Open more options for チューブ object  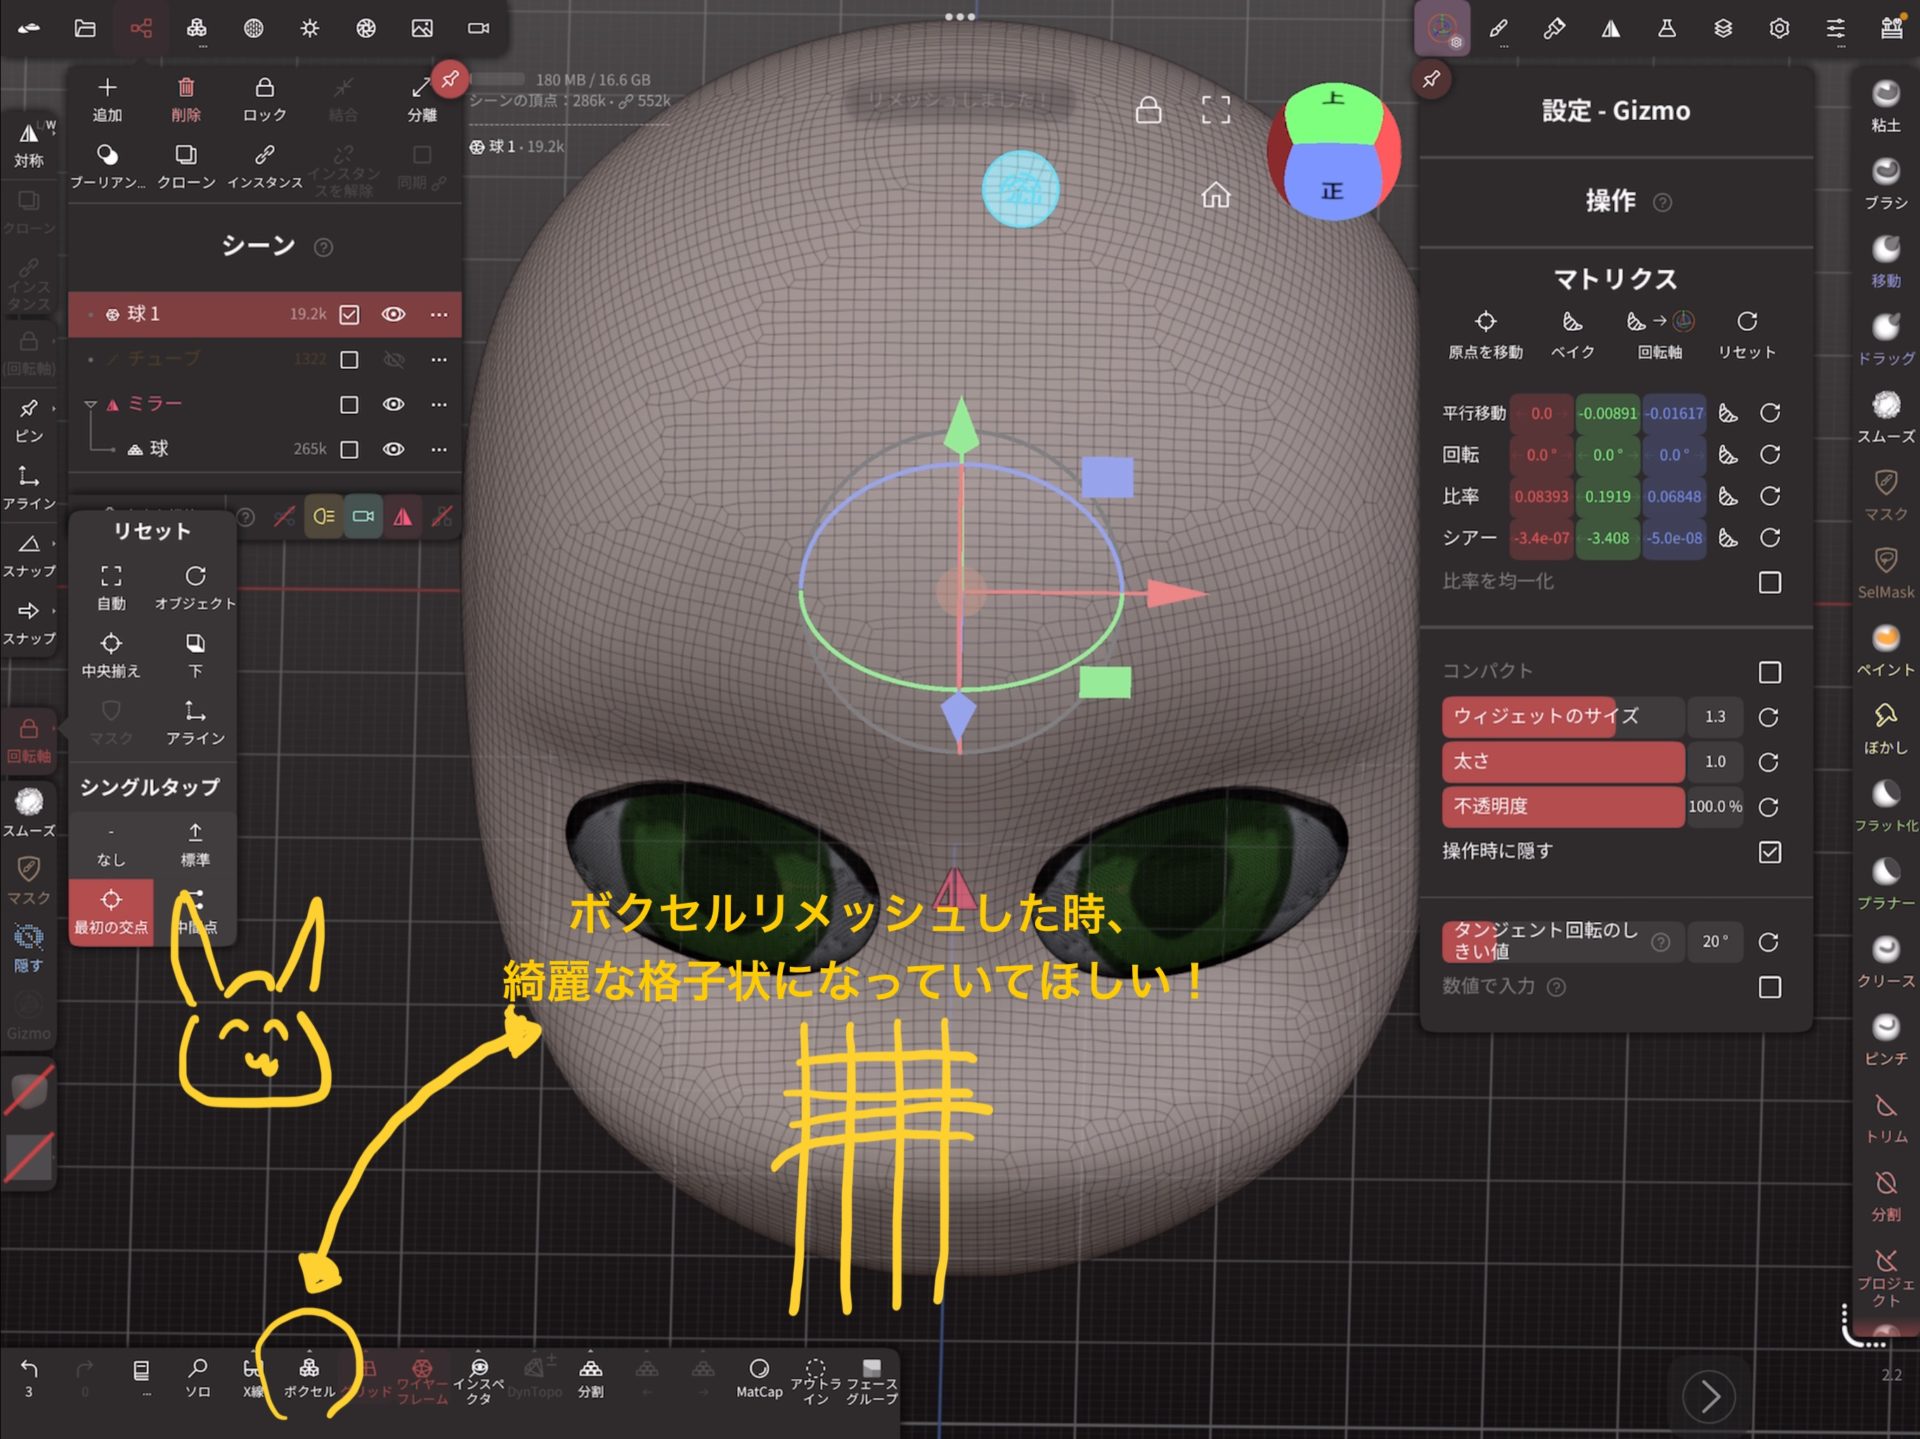(439, 359)
